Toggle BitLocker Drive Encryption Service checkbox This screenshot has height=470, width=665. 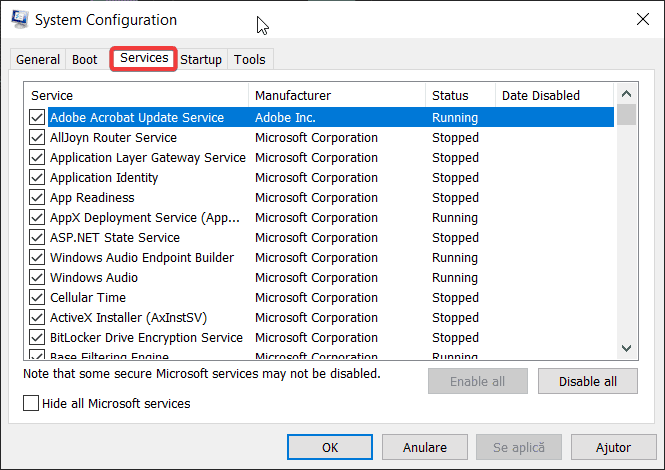37,338
